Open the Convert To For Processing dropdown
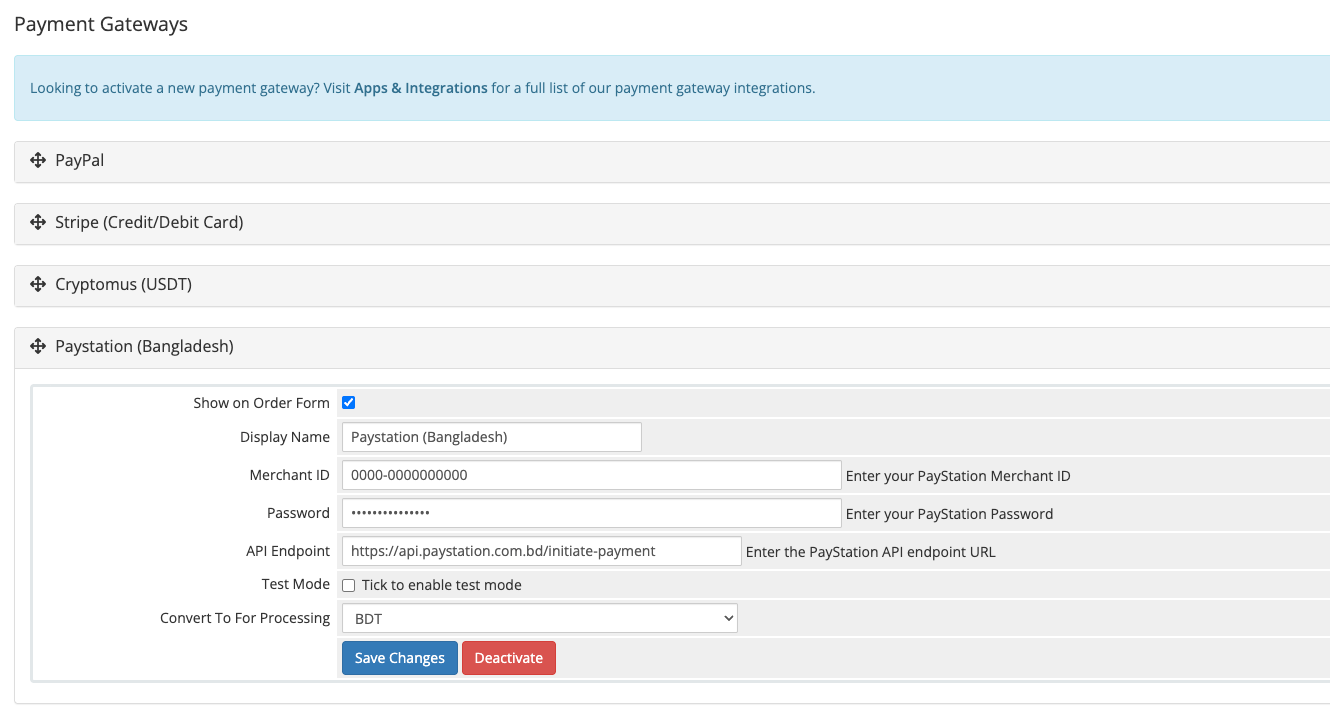 tap(539, 618)
